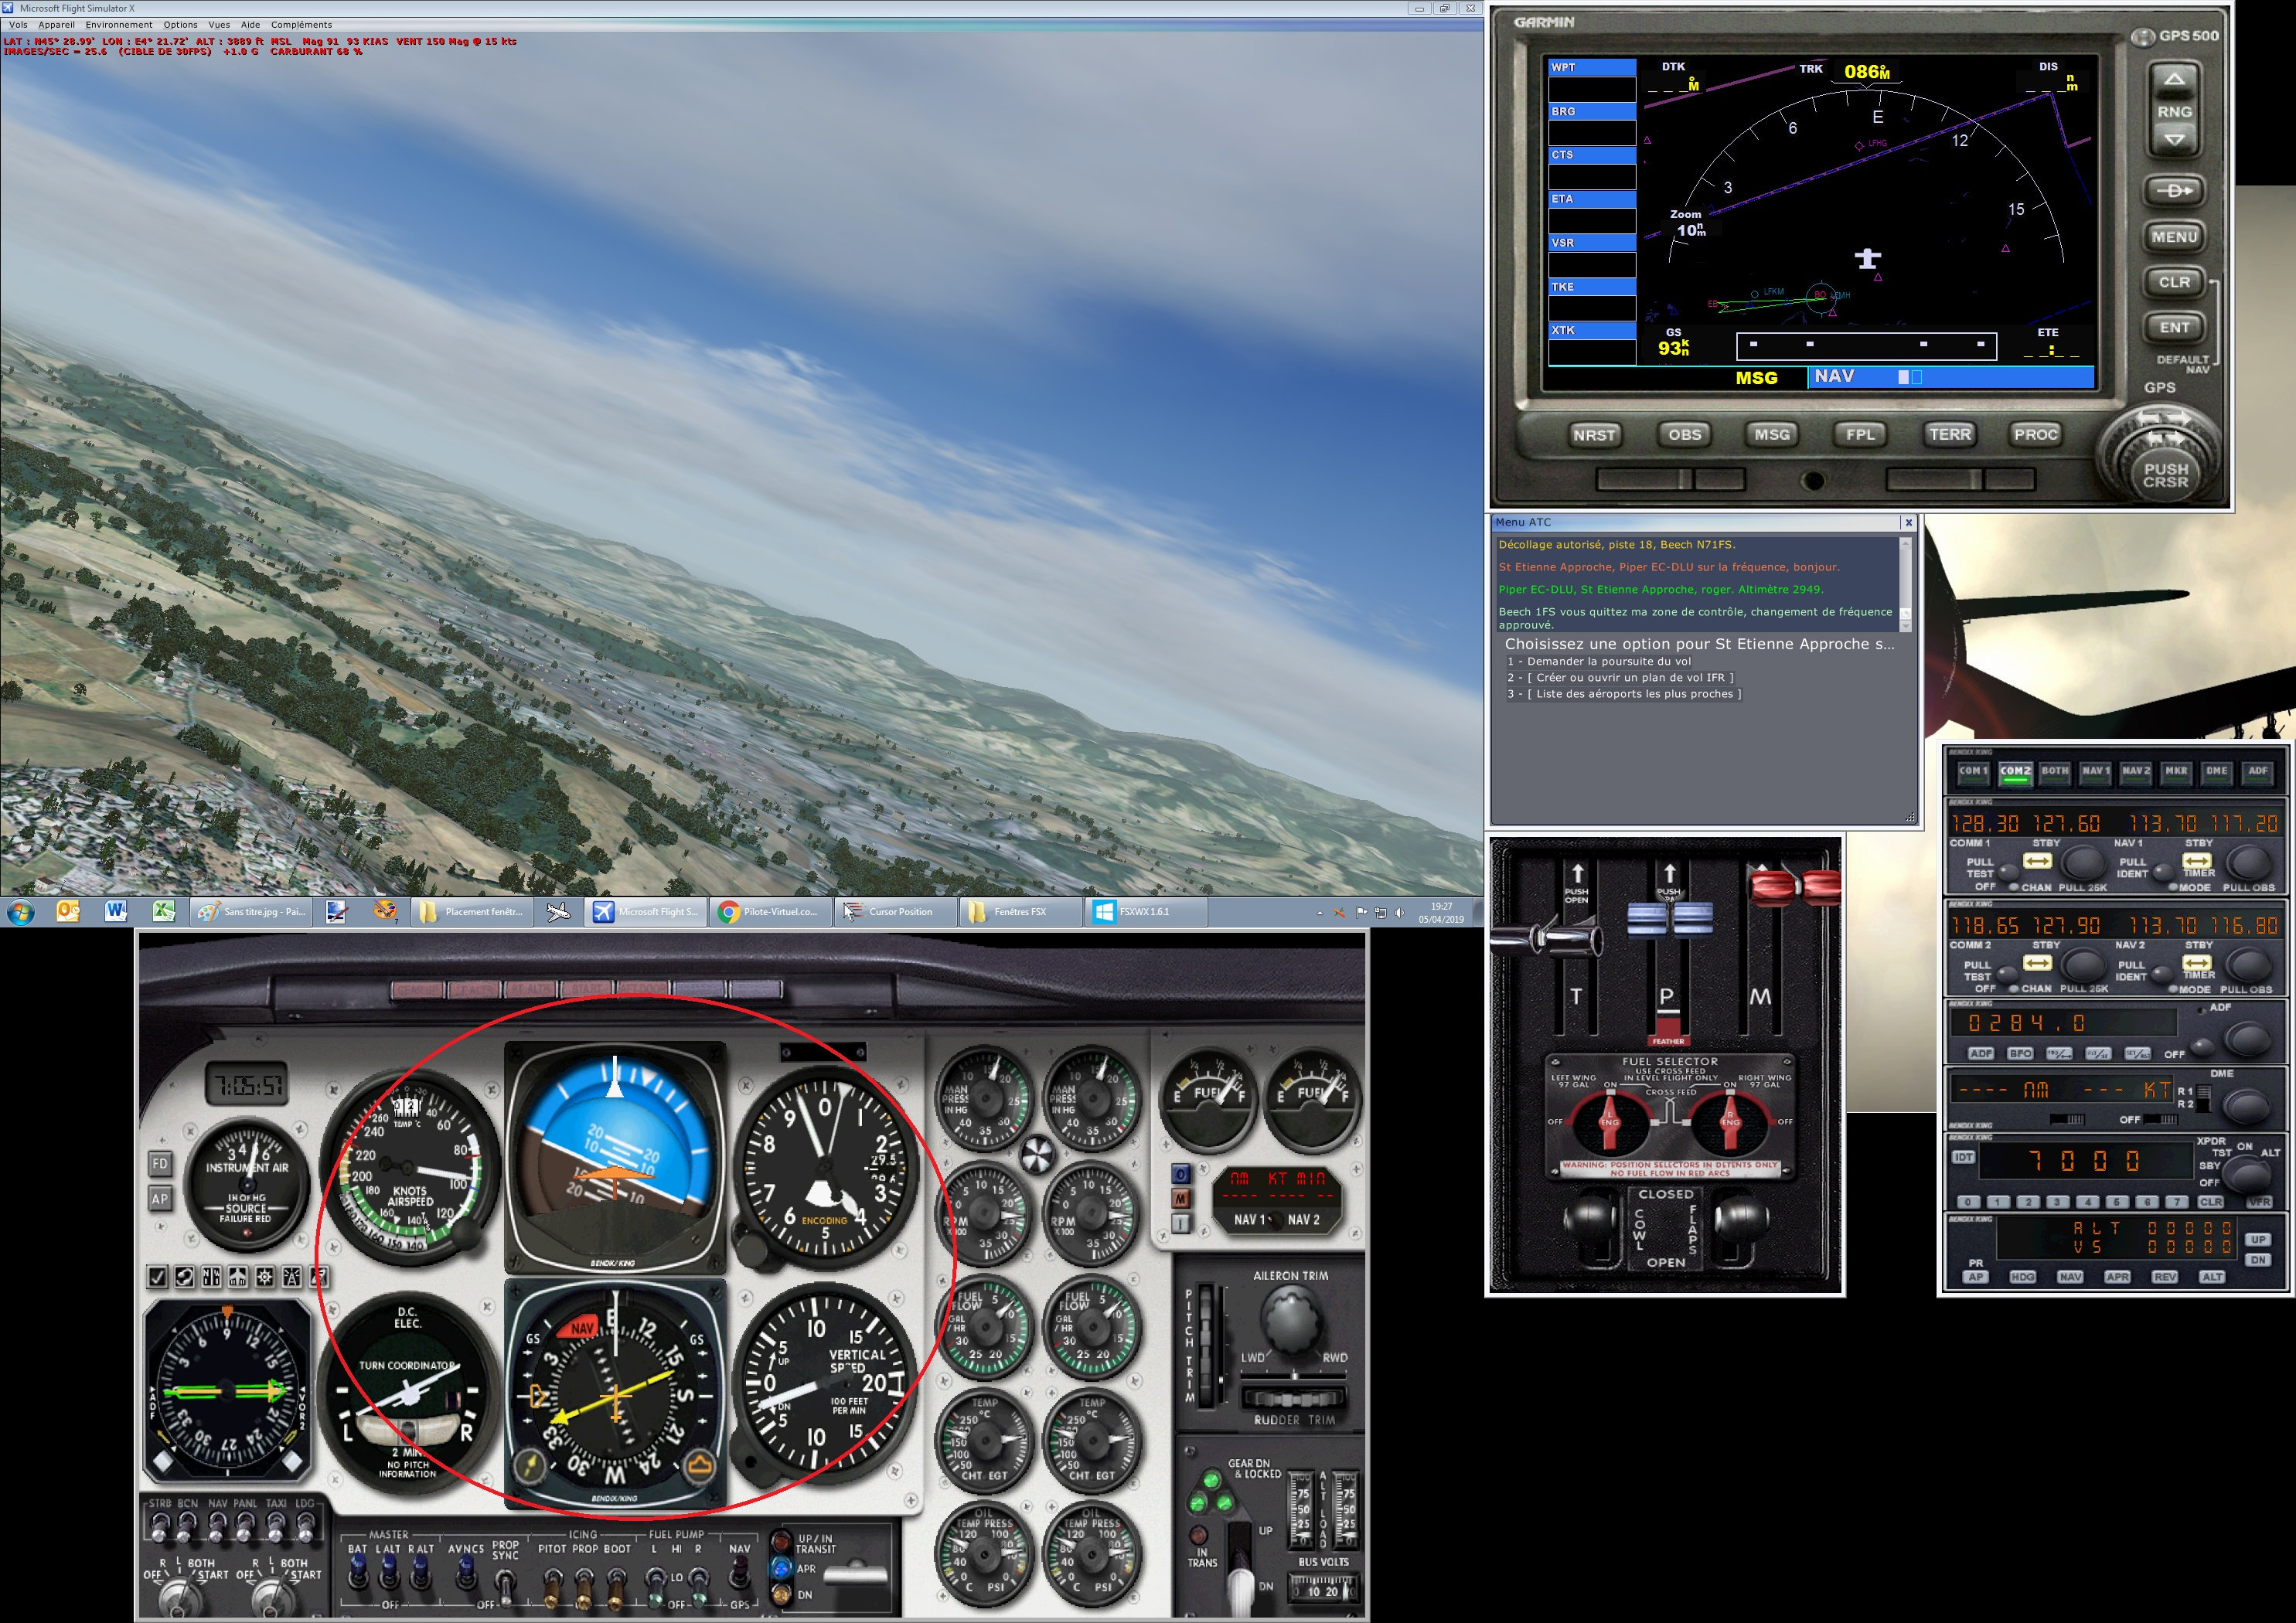
Task: Open the ATC radio tower panel icon
Action: 292,1277
